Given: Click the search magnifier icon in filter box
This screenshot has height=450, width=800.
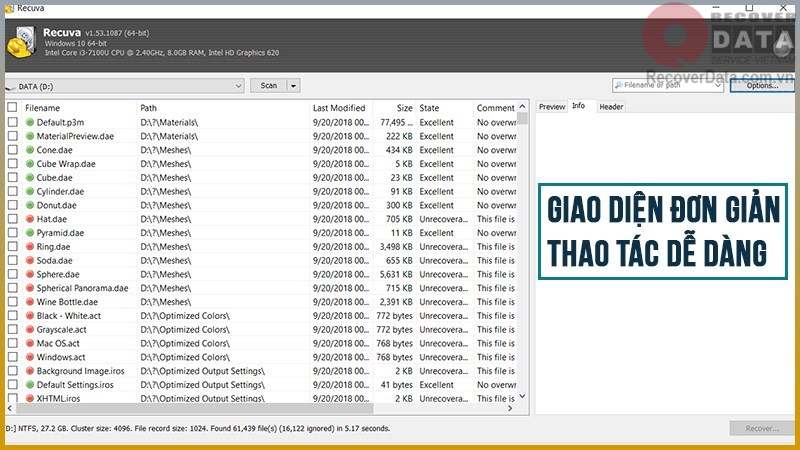Looking at the screenshot, I should point(618,85).
